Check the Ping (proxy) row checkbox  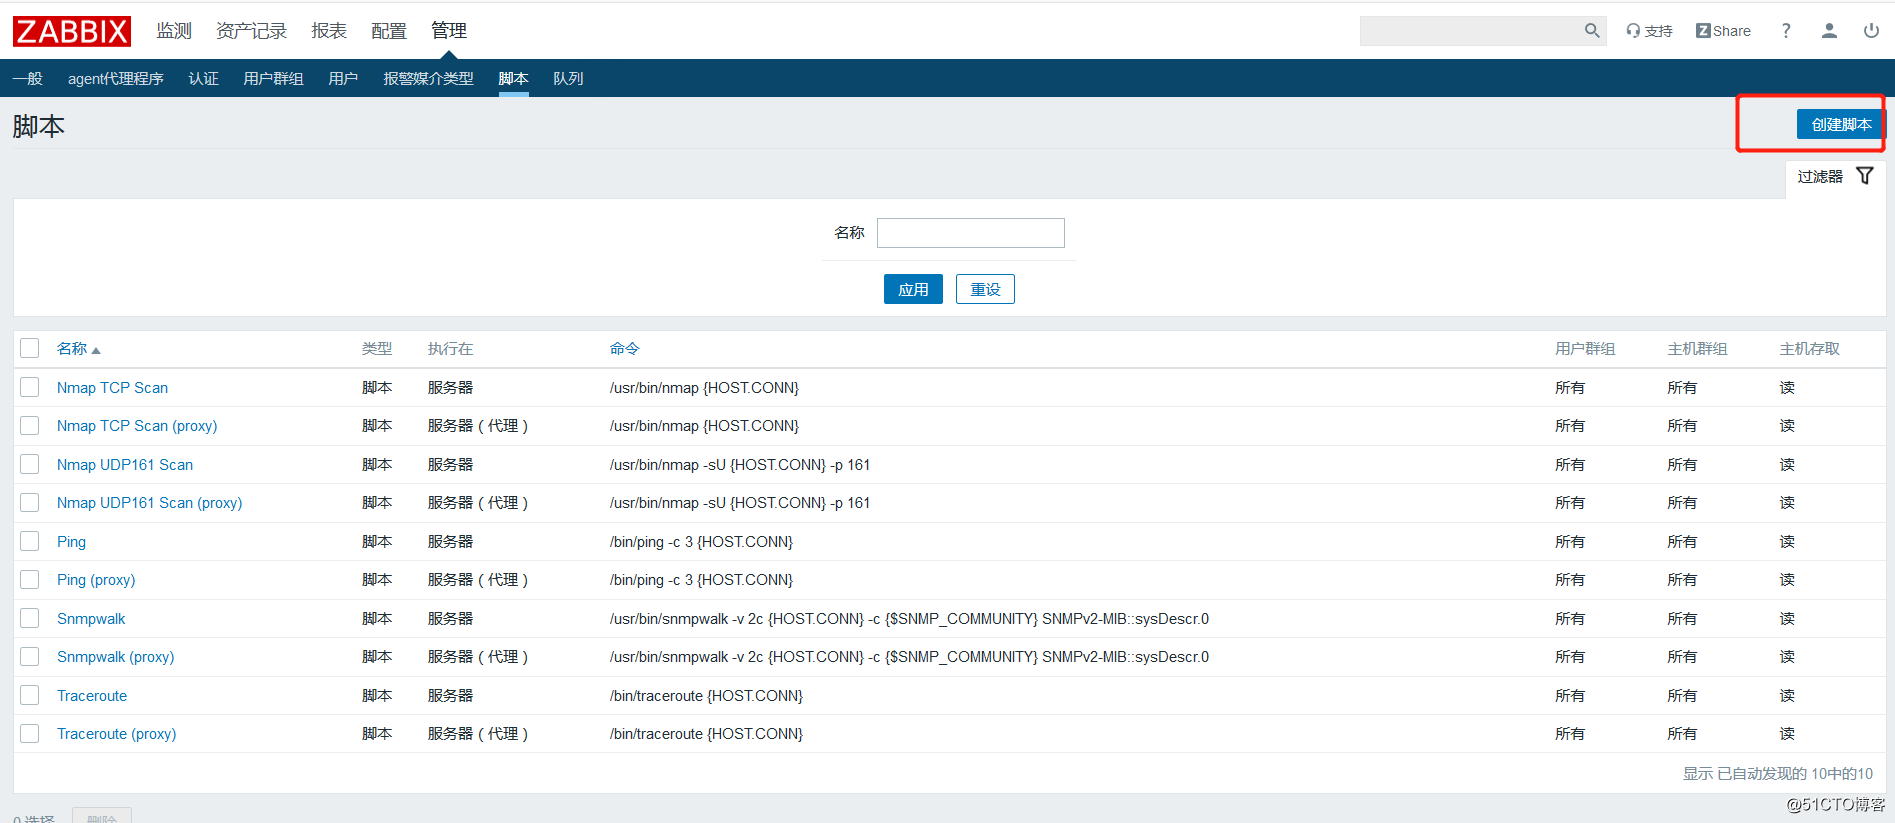point(30,579)
